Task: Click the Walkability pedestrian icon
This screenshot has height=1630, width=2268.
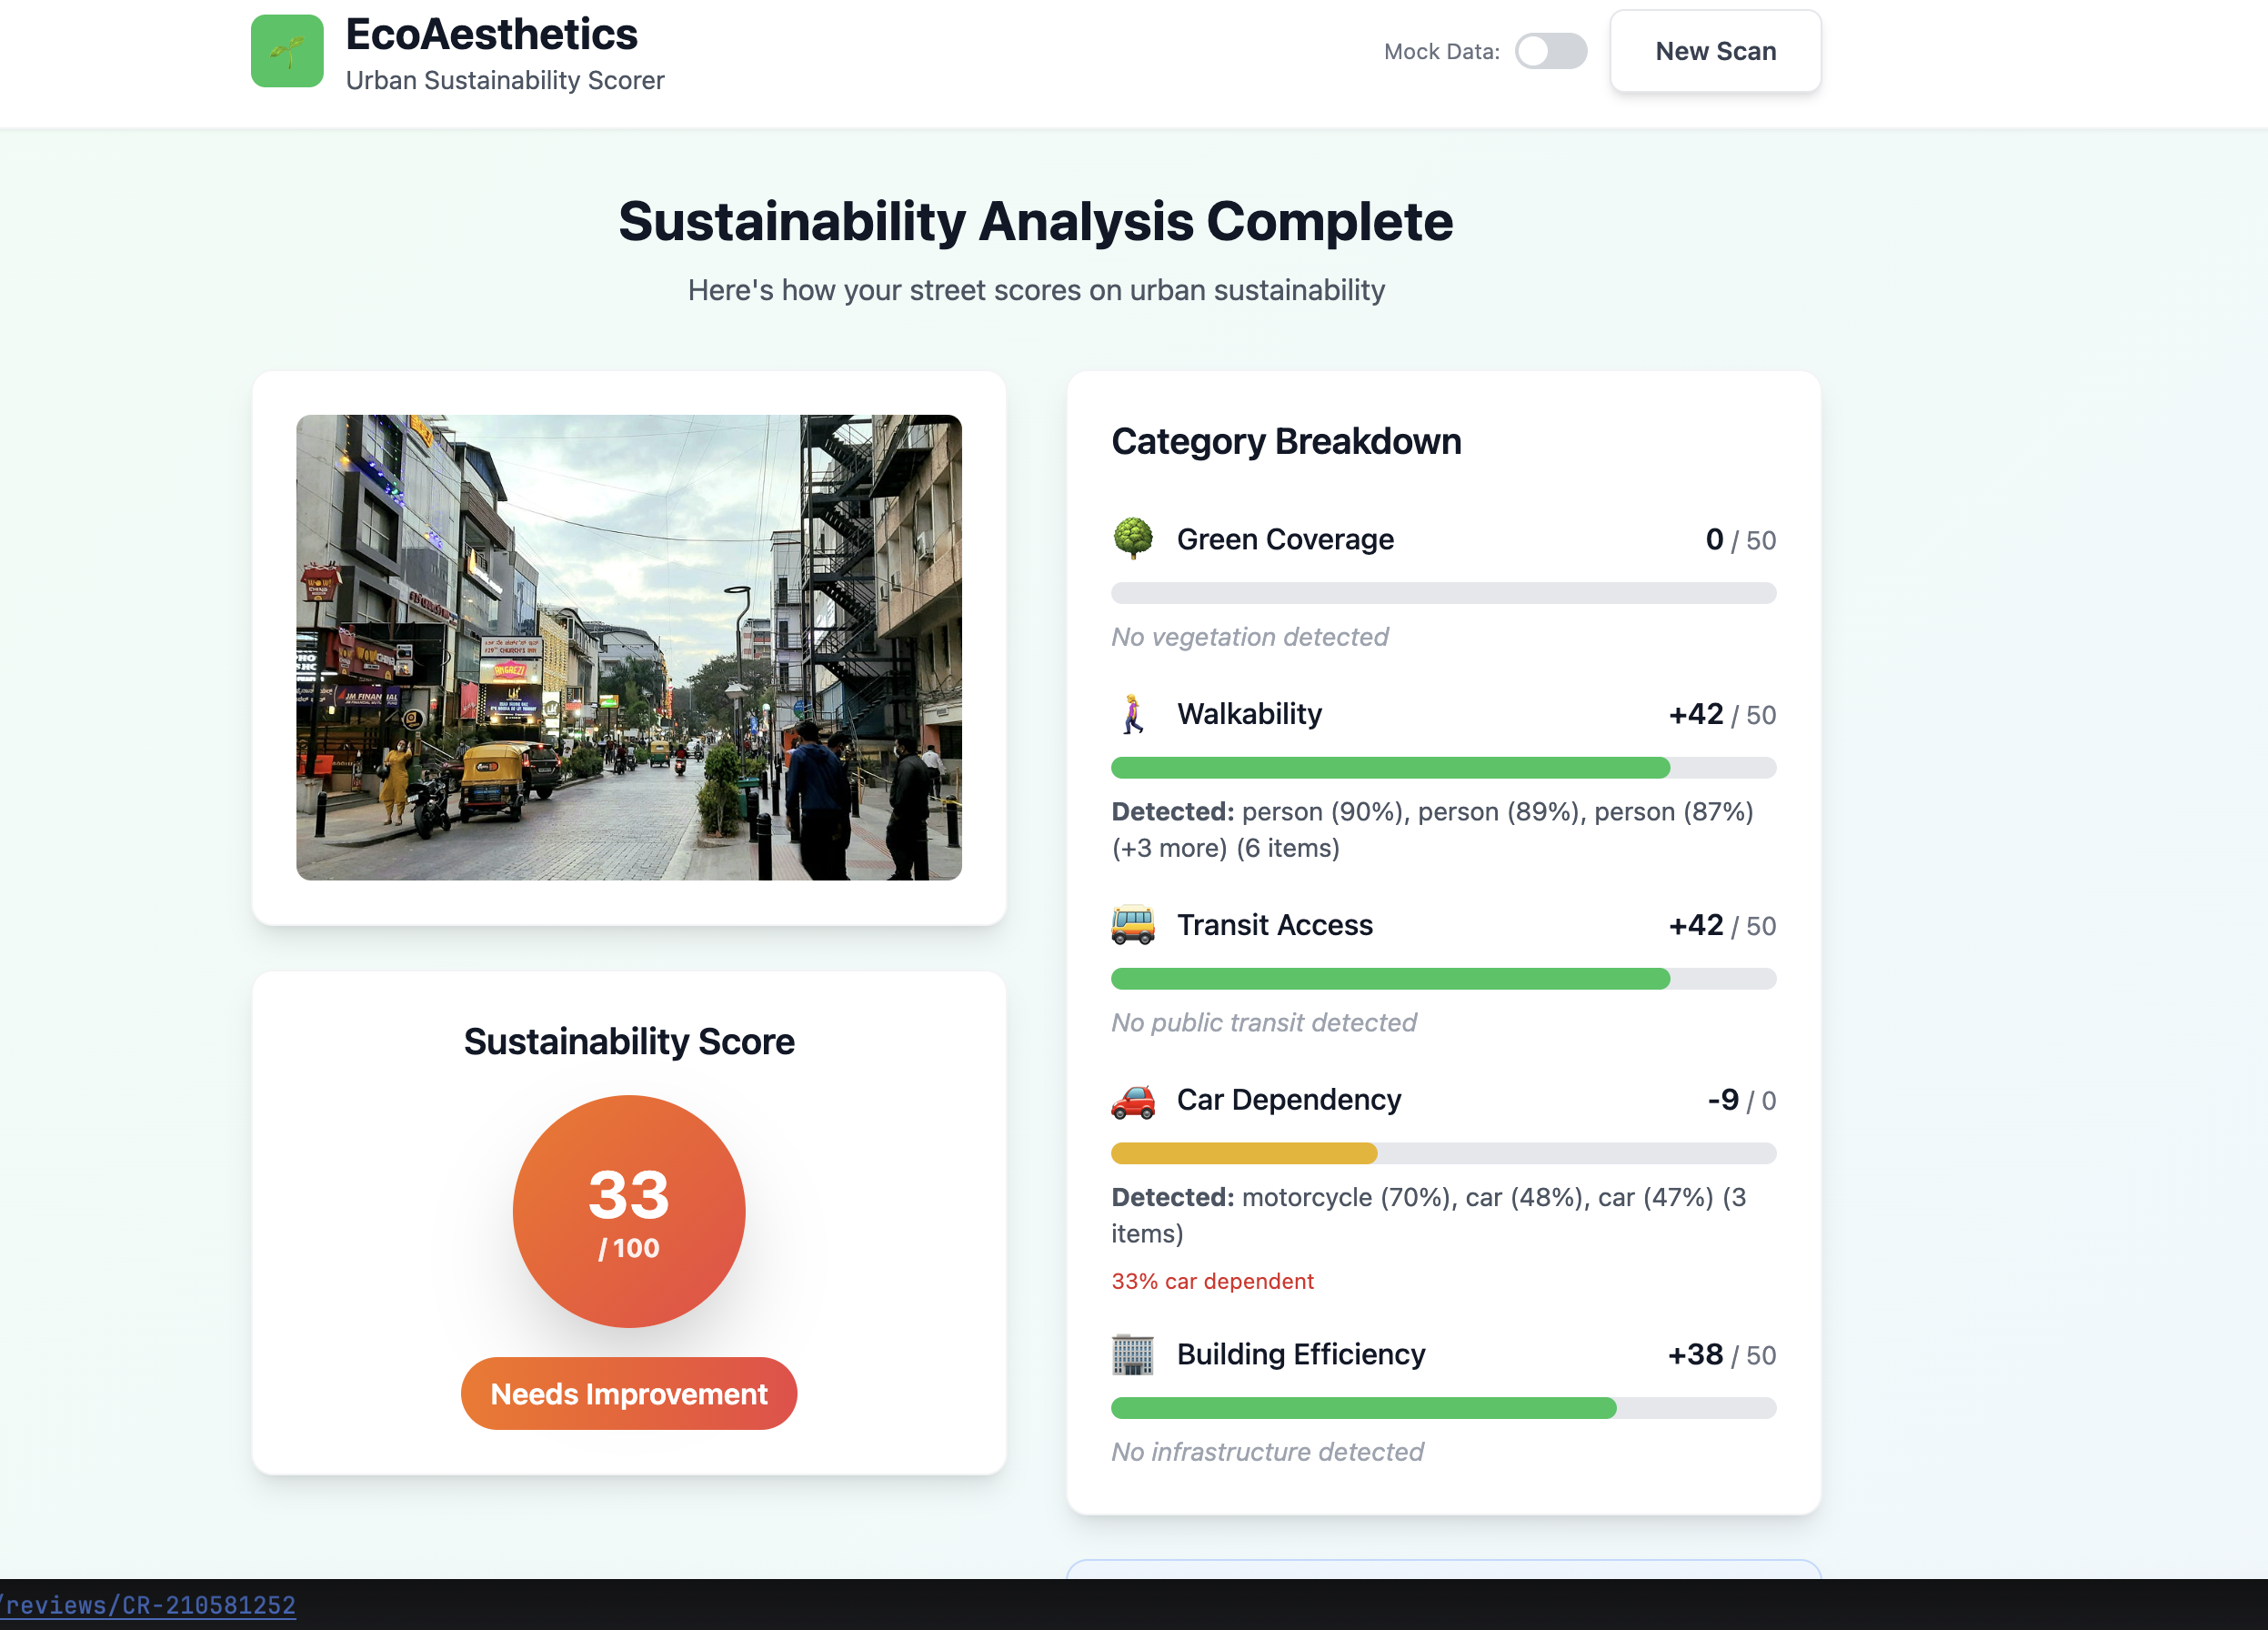Action: [1132, 714]
